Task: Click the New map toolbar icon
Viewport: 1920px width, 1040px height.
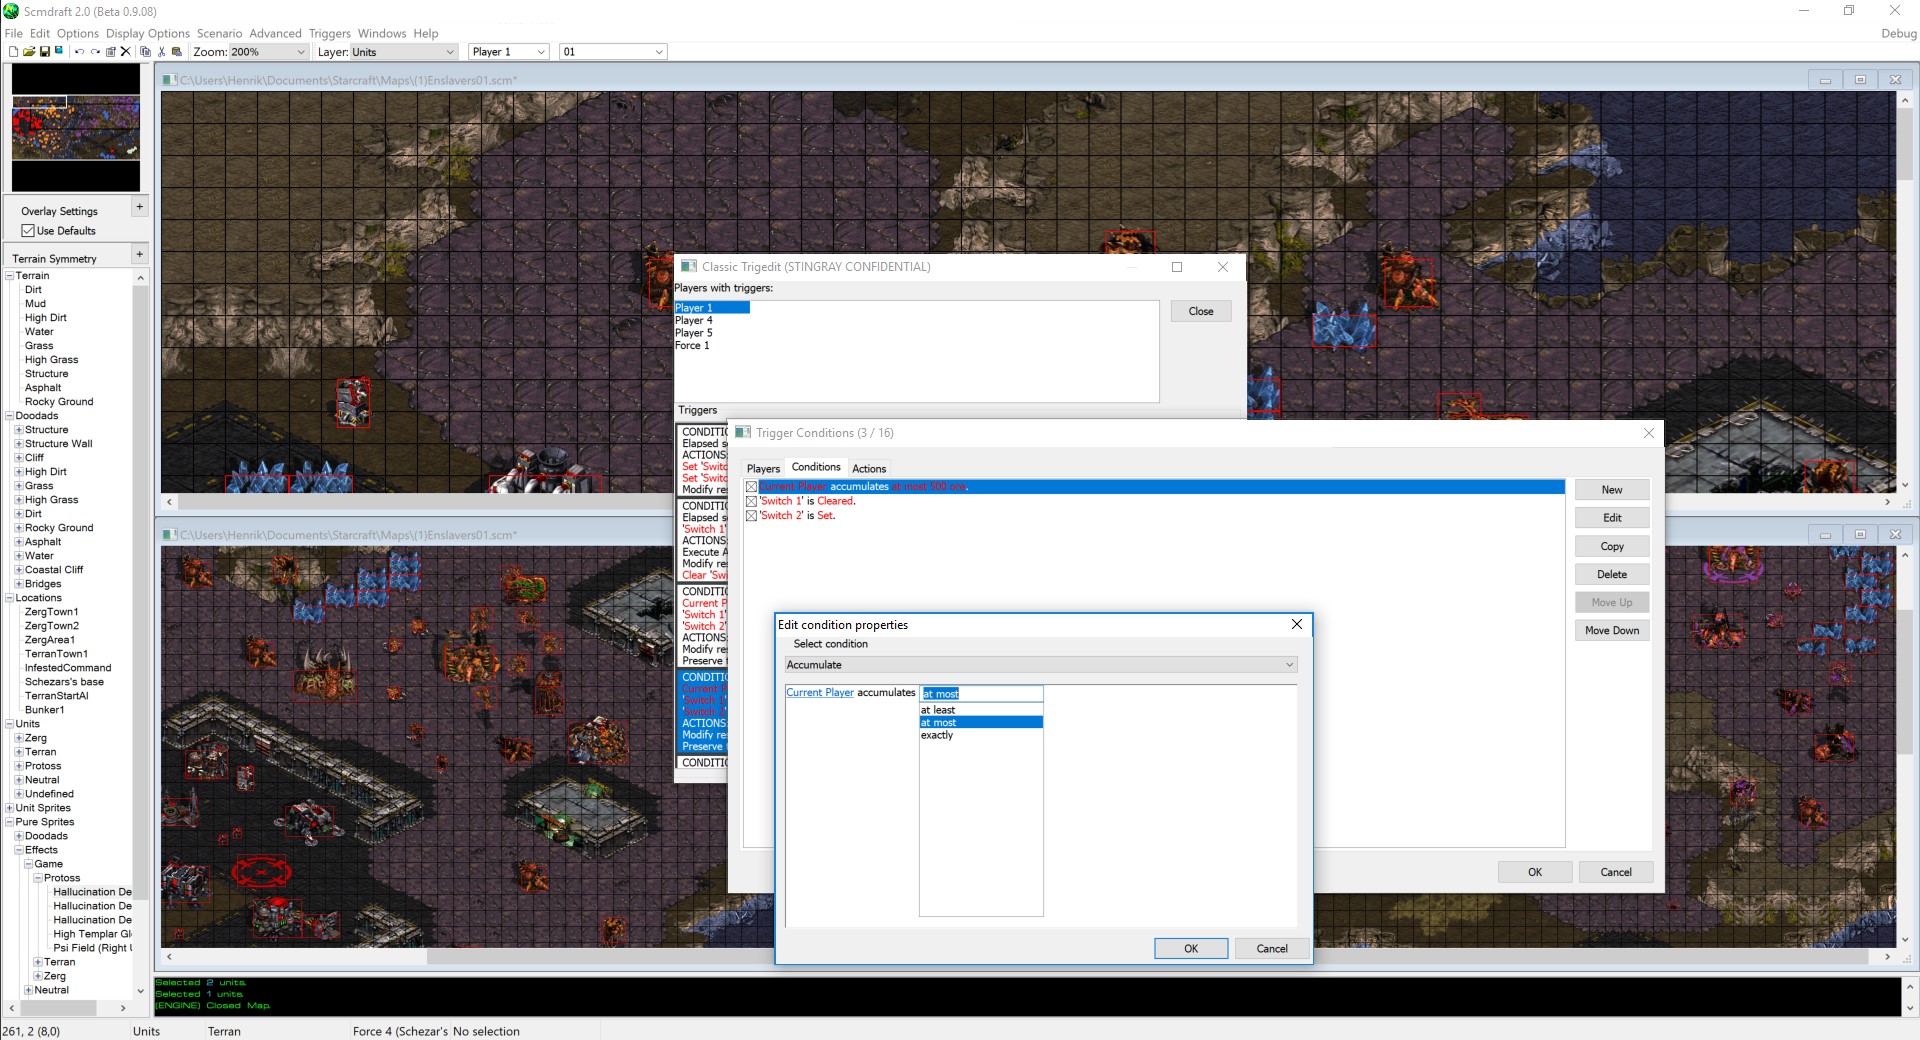Action: click(13, 52)
